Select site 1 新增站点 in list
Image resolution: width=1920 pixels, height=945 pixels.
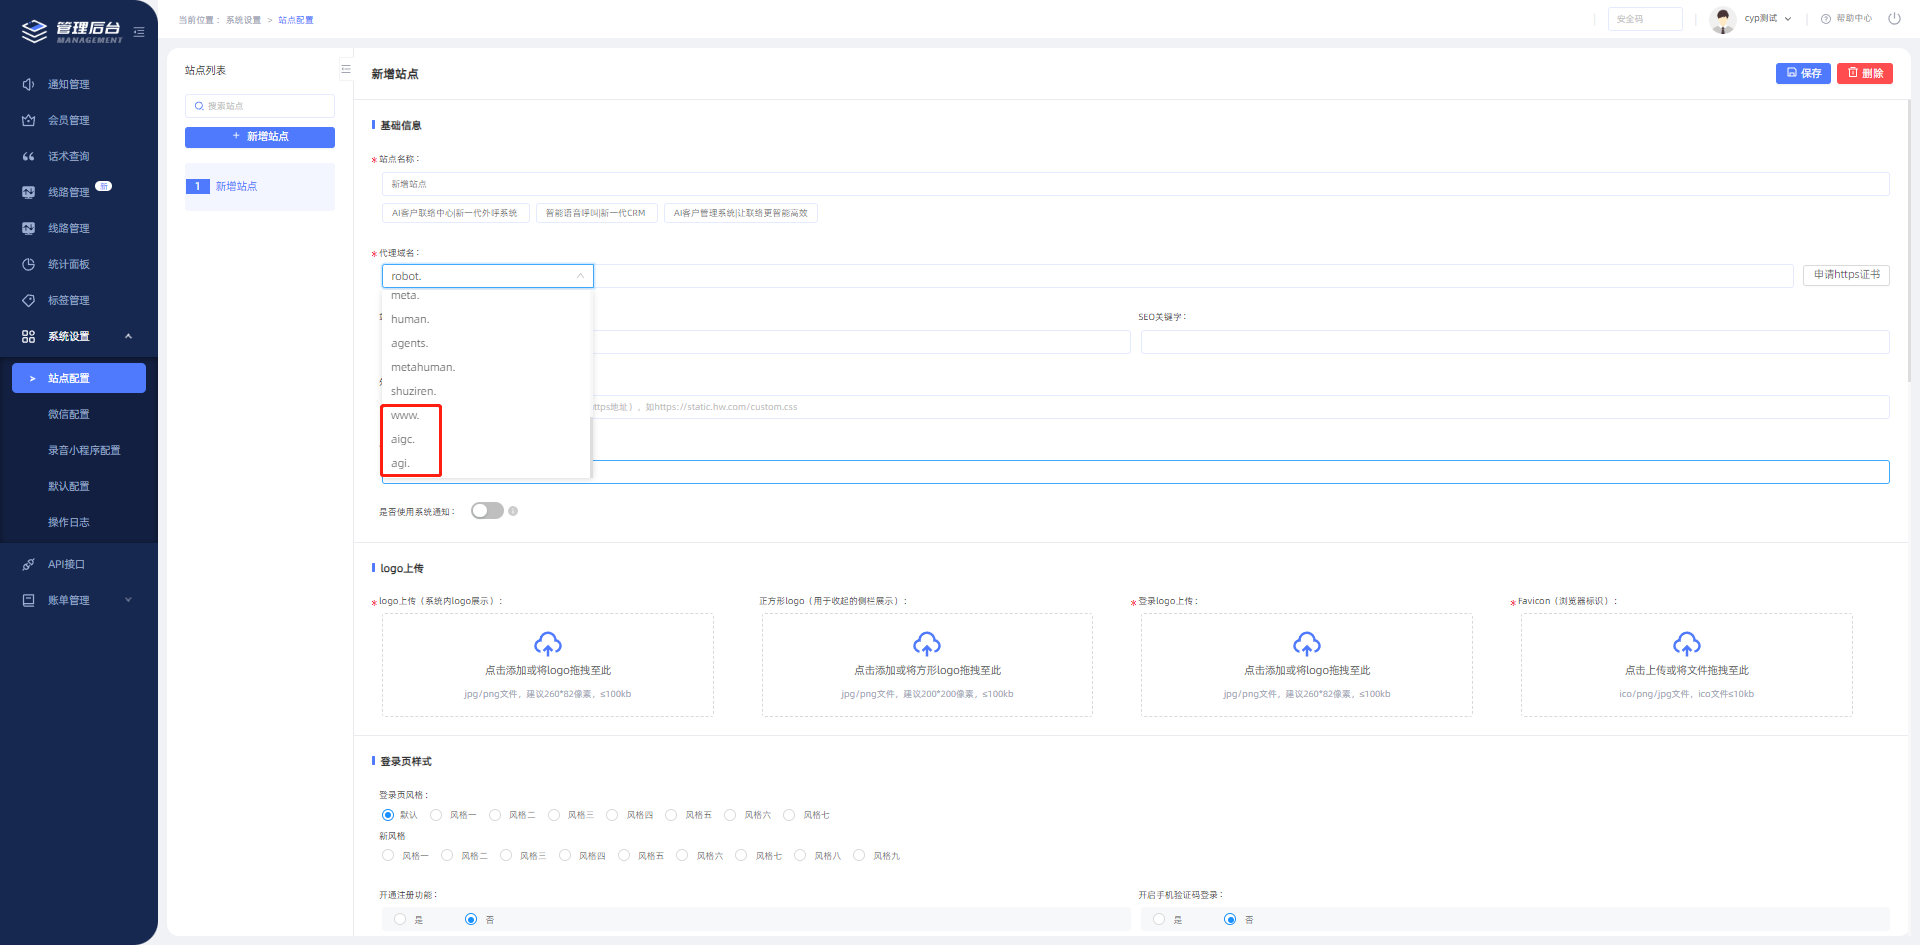click(260, 187)
